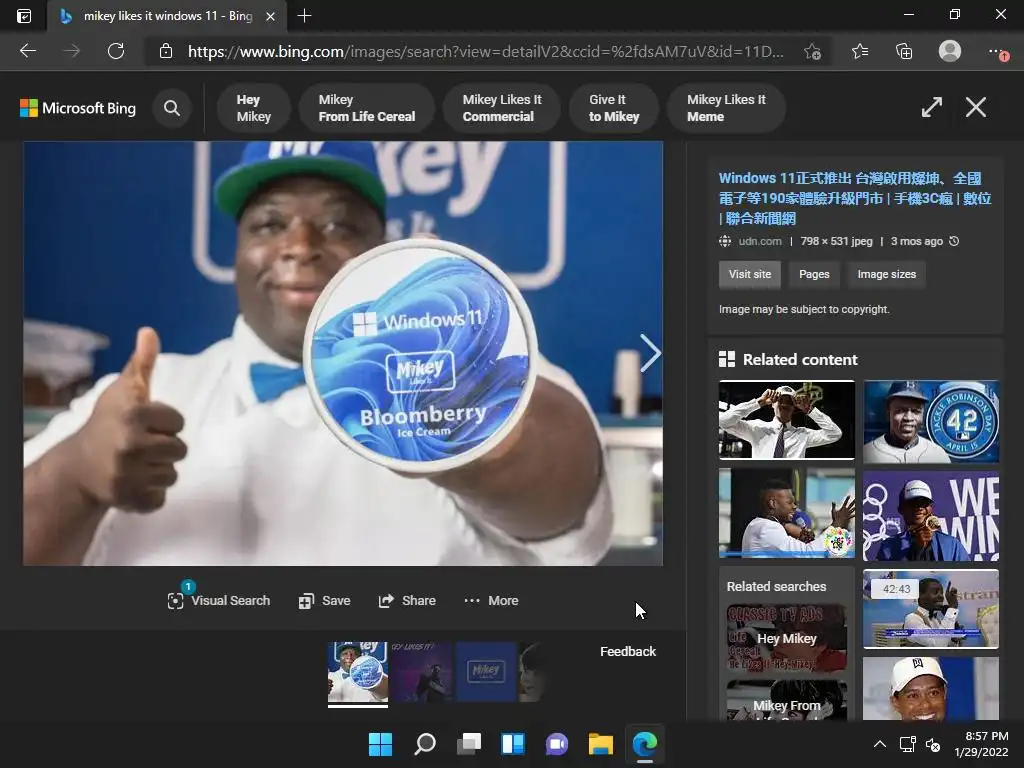Open the network status tray icon
Viewport: 1024px width, 768px height.
pos(907,744)
